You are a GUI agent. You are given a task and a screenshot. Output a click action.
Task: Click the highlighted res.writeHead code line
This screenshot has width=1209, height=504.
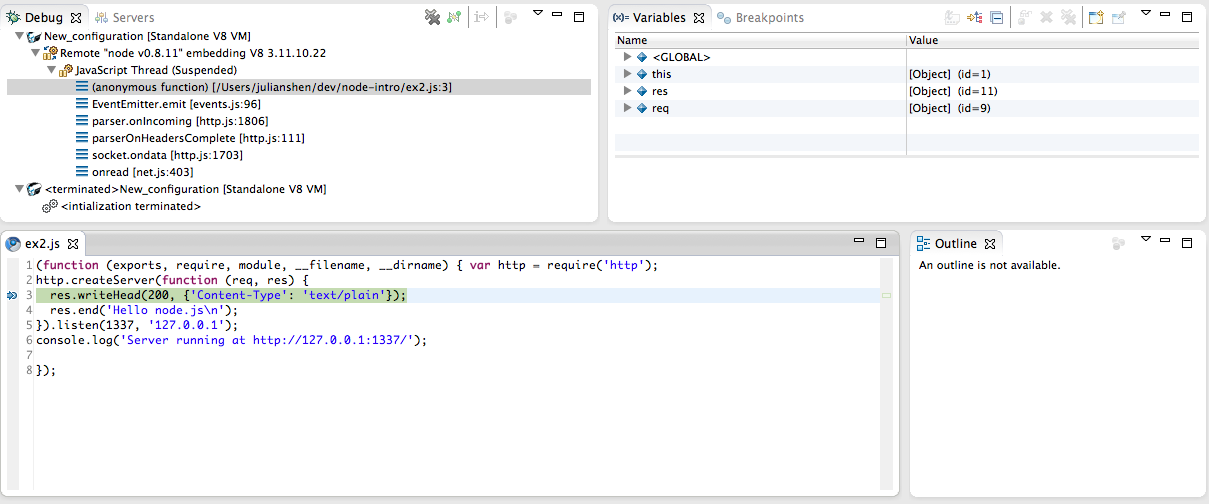pos(228,295)
